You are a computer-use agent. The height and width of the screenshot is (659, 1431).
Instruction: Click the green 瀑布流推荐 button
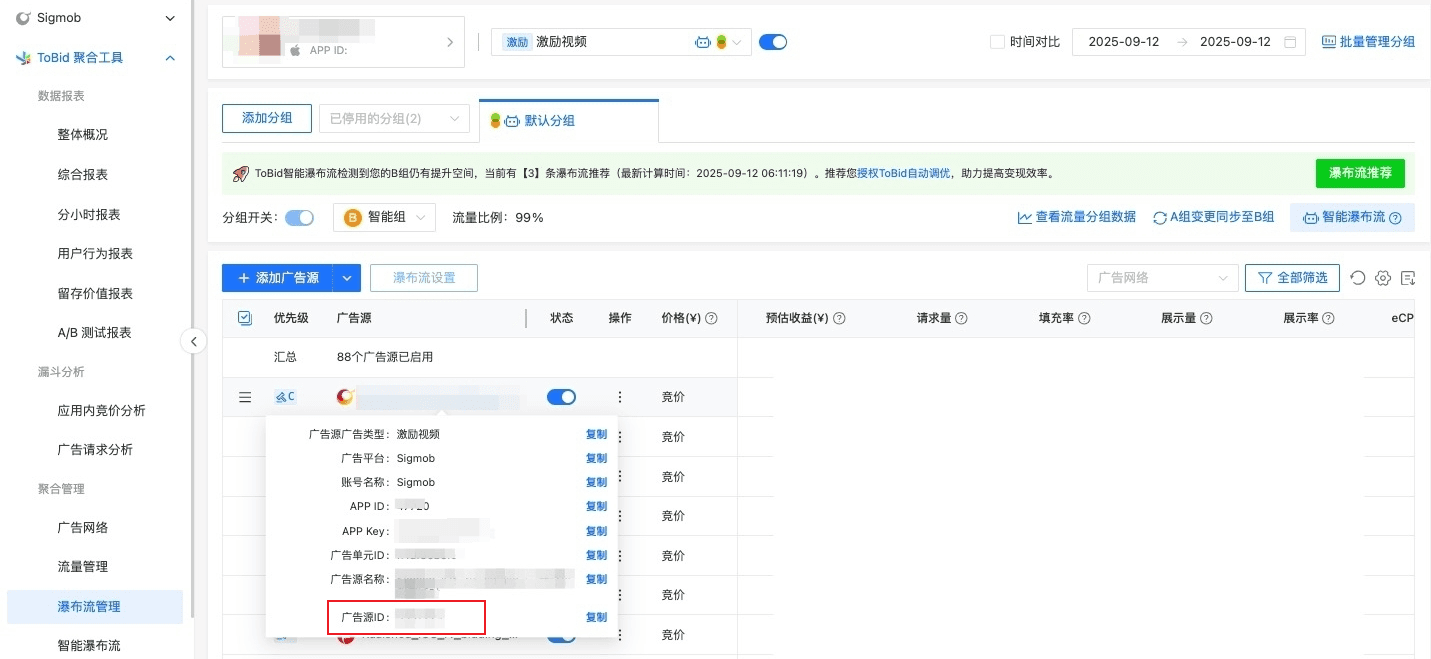pos(1360,173)
